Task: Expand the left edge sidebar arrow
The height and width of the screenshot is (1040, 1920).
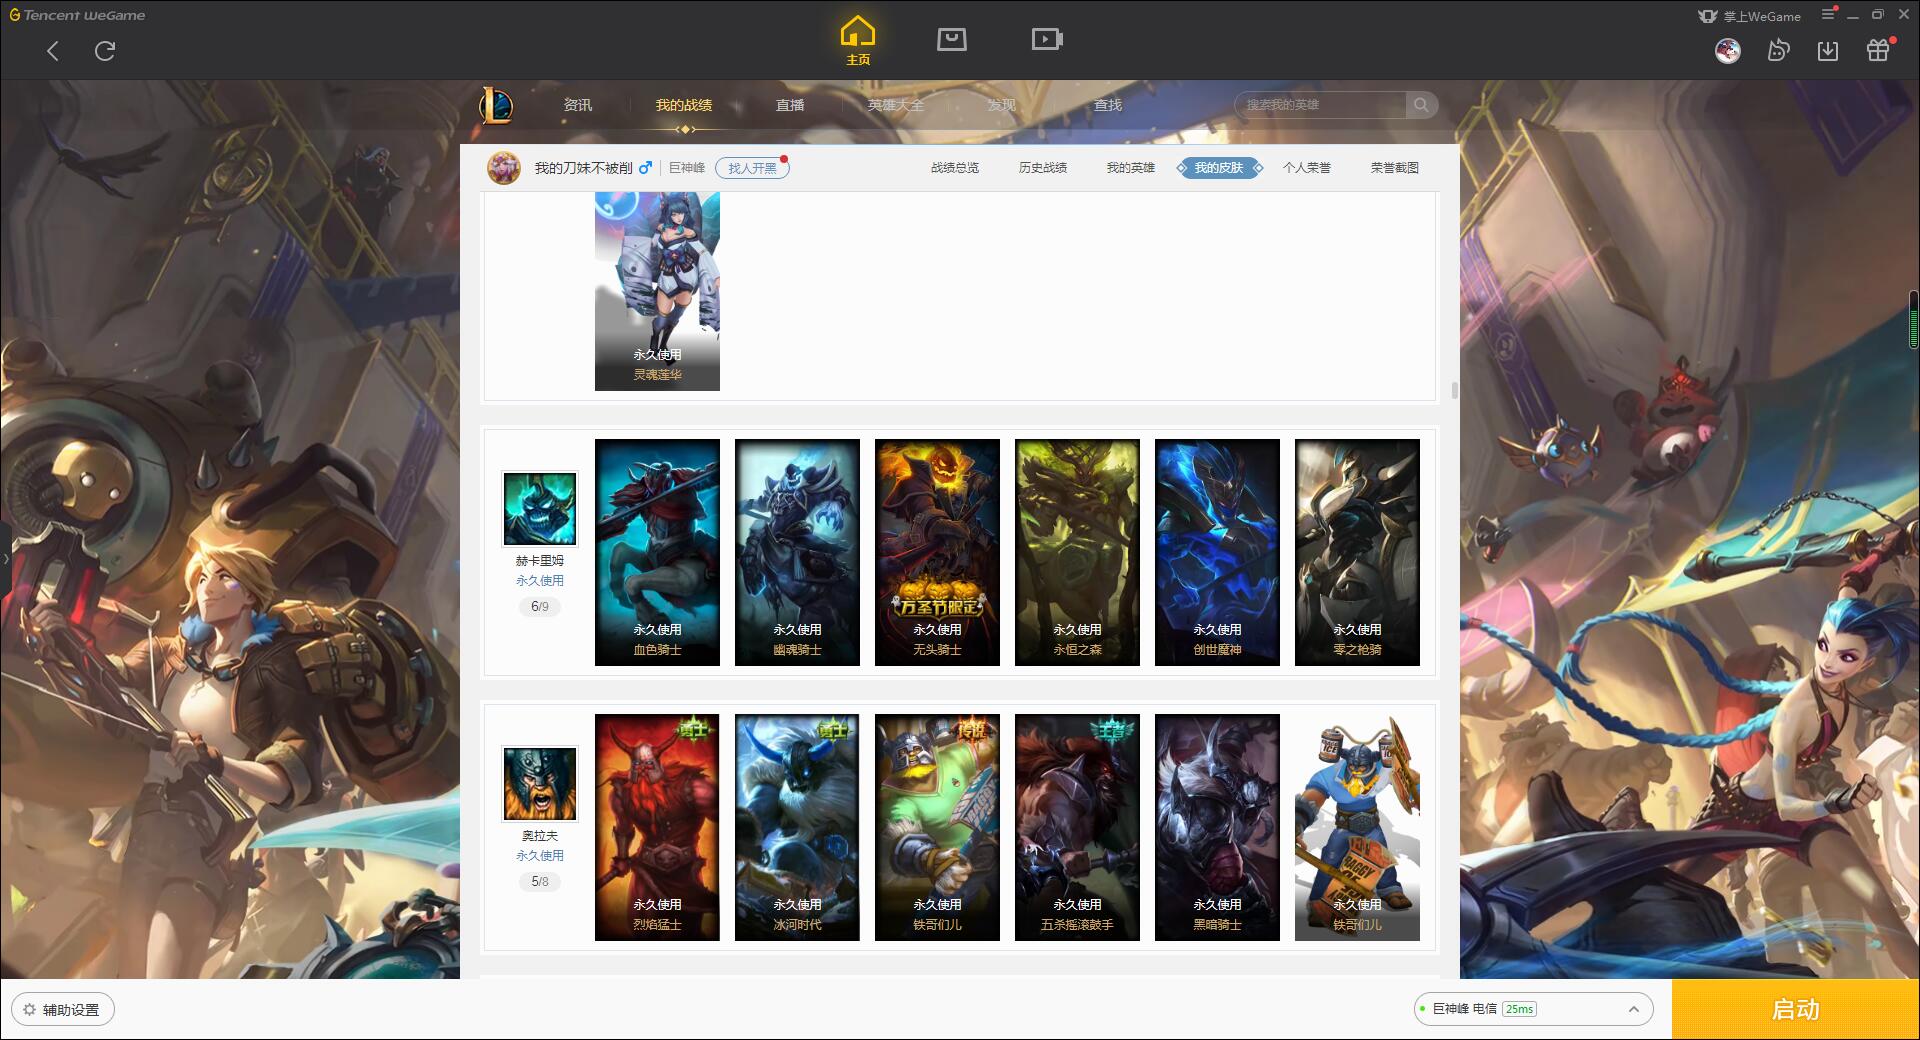Action: (5, 558)
